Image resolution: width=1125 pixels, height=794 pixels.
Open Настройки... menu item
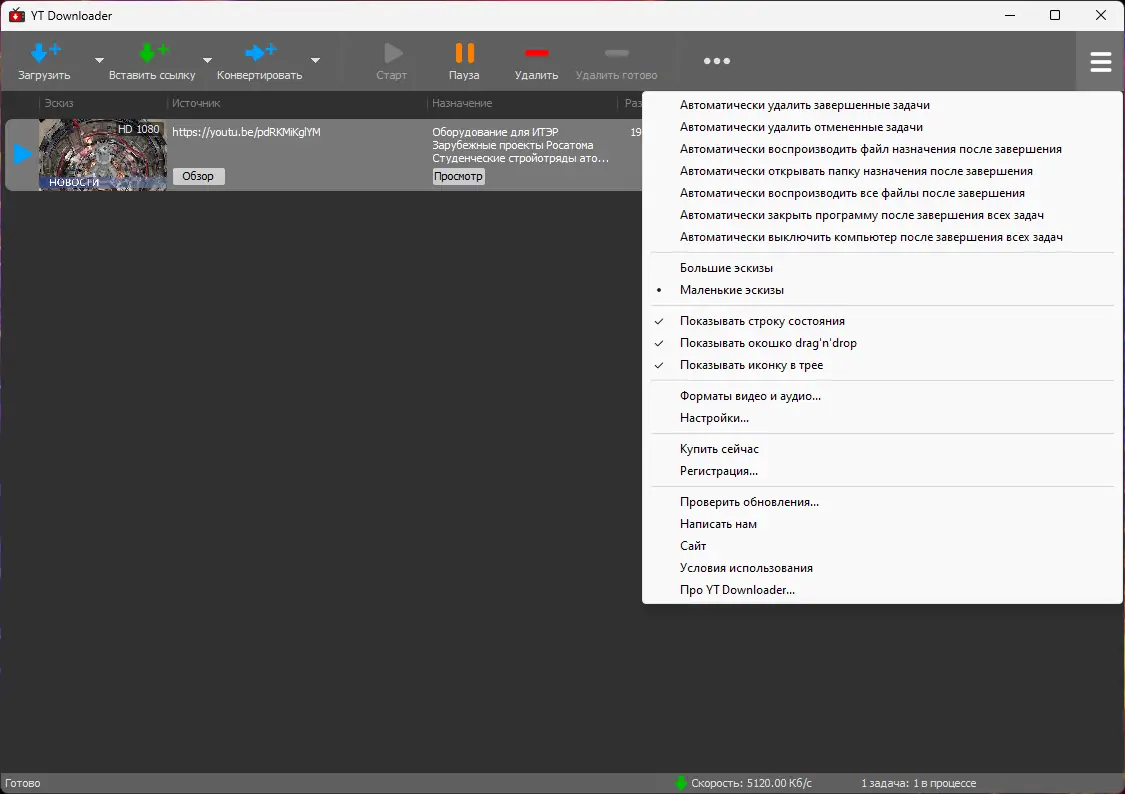[x=882, y=418]
